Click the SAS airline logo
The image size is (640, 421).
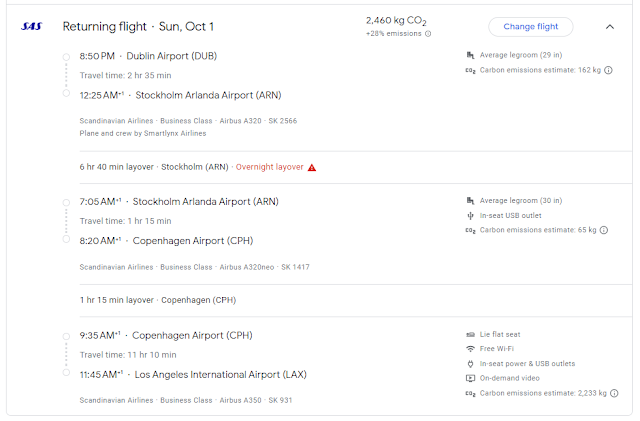click(32, 27)
